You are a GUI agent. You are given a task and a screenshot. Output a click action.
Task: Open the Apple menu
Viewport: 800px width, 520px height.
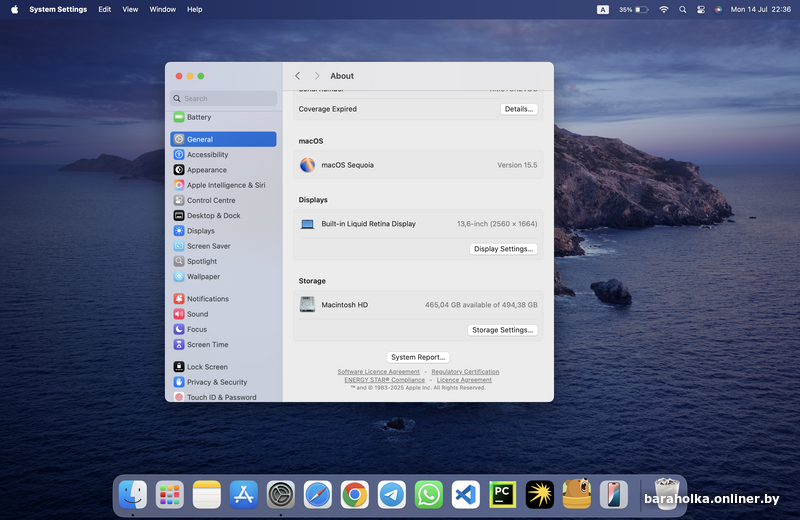click(14, 9)
